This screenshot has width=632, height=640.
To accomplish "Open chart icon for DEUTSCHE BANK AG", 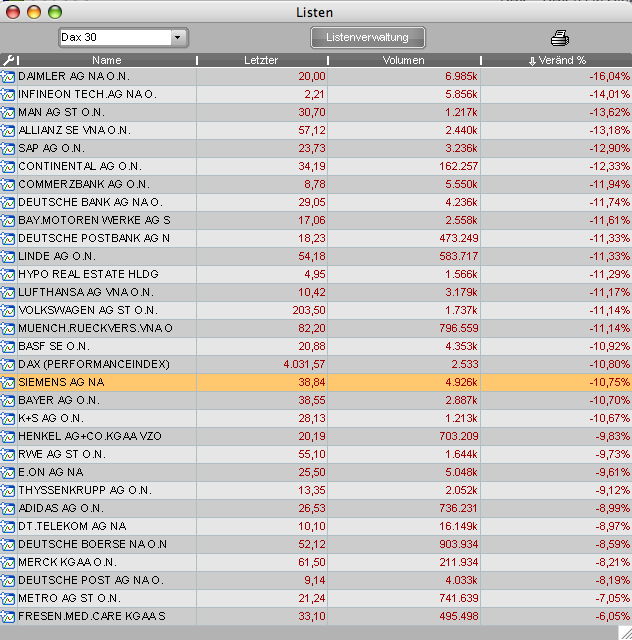I will [8, 202].
